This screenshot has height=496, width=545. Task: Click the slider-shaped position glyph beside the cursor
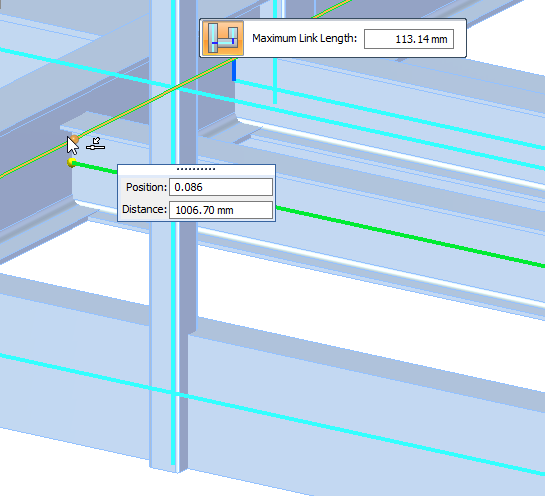point(96,144)
